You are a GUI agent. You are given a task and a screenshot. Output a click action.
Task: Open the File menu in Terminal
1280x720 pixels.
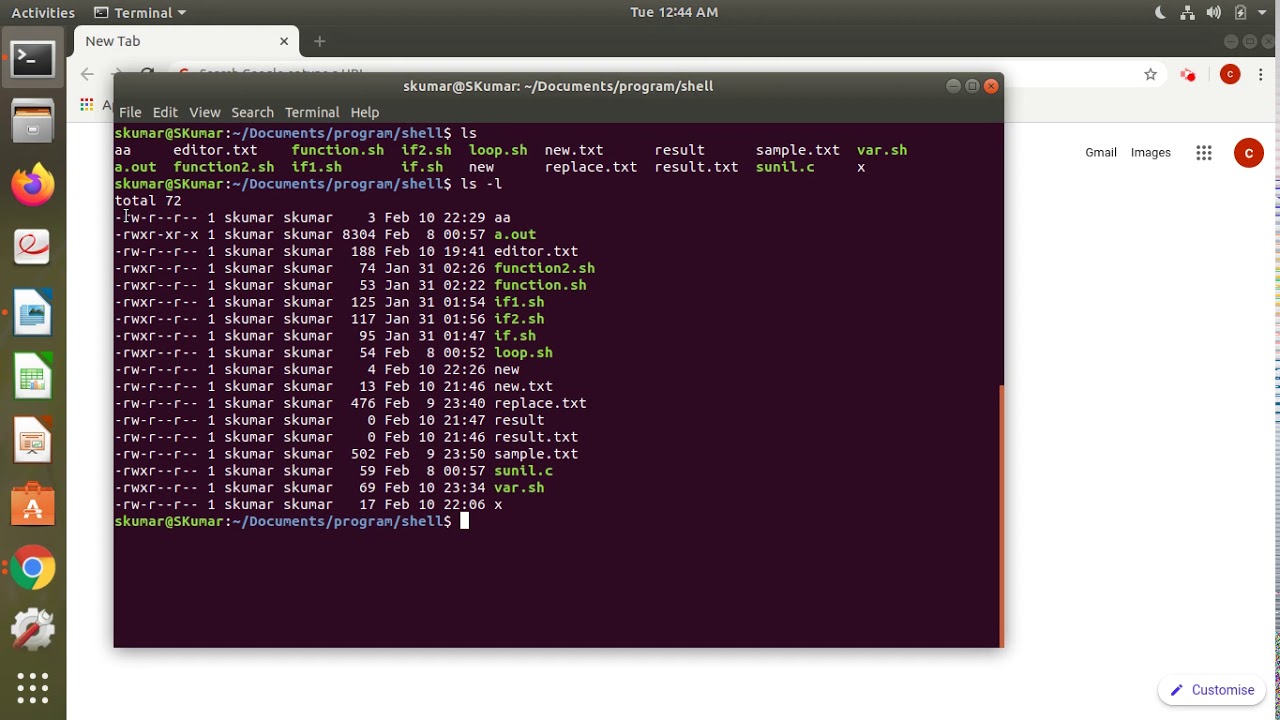tap(130, 112)
